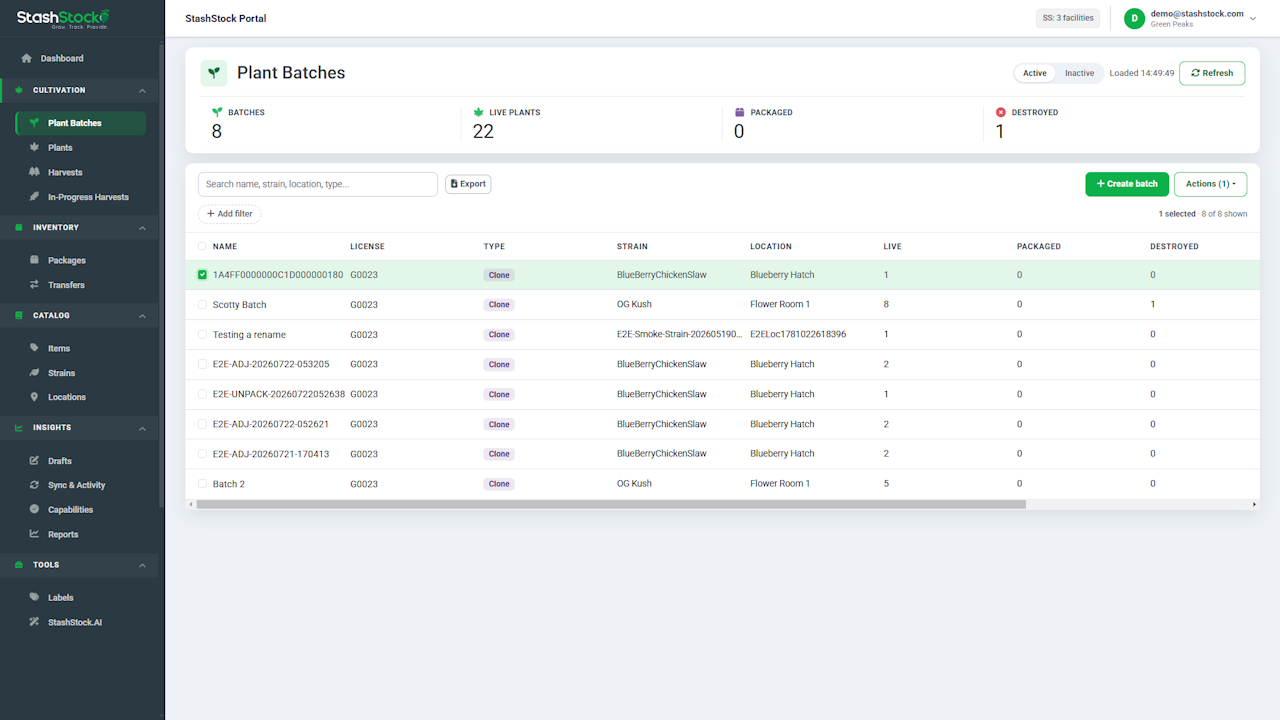Click the Labels tag icon
This screenshot has width=1280, height=720.
(35, 598)
